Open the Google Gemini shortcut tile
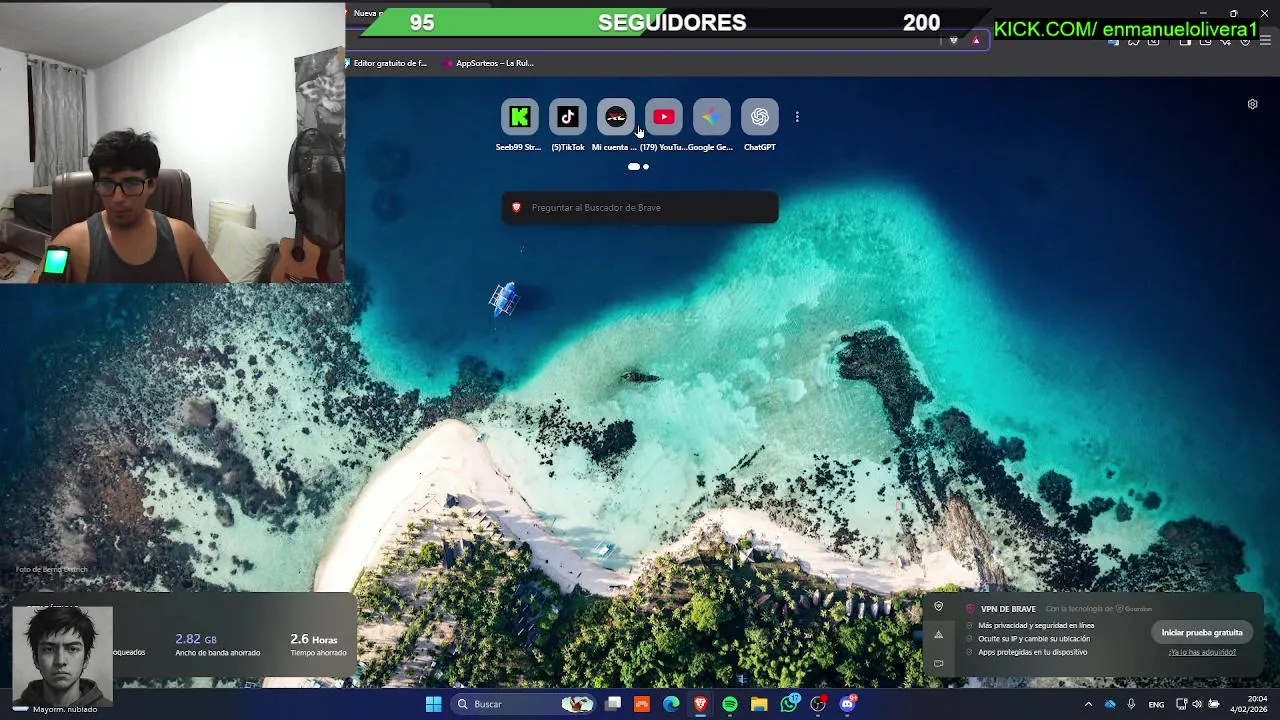 pos(711,117)
